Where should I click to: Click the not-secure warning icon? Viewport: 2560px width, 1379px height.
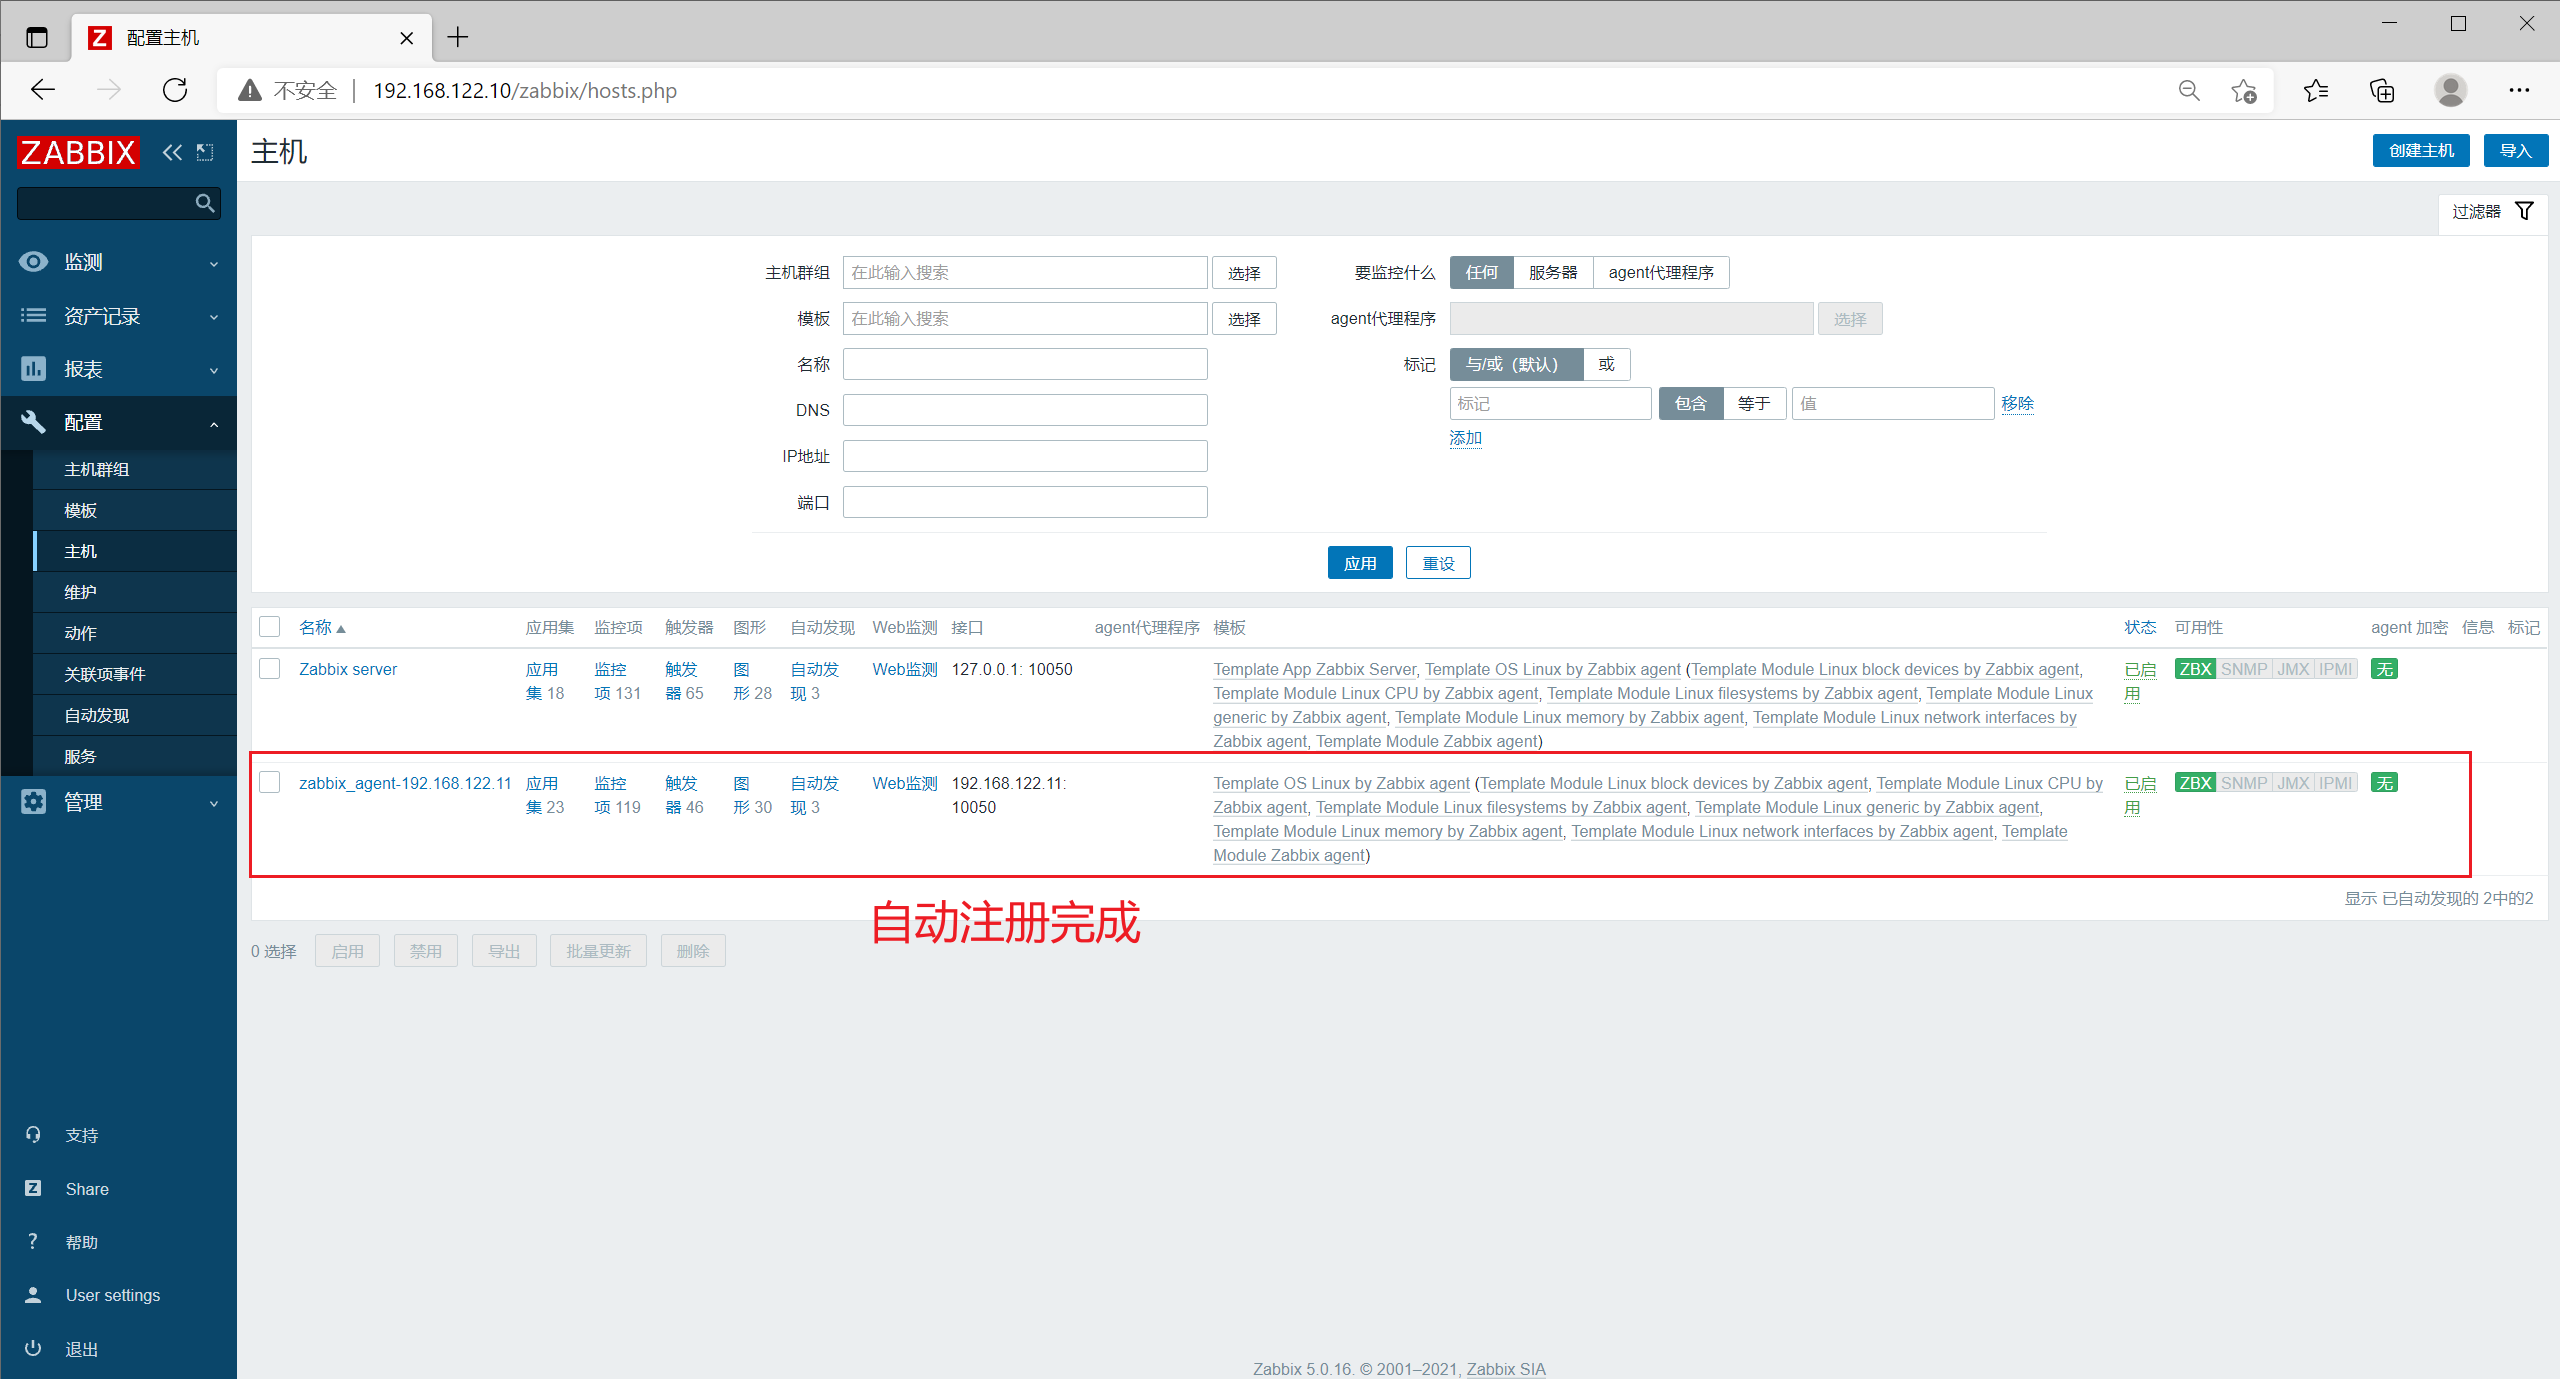[250, 91]
